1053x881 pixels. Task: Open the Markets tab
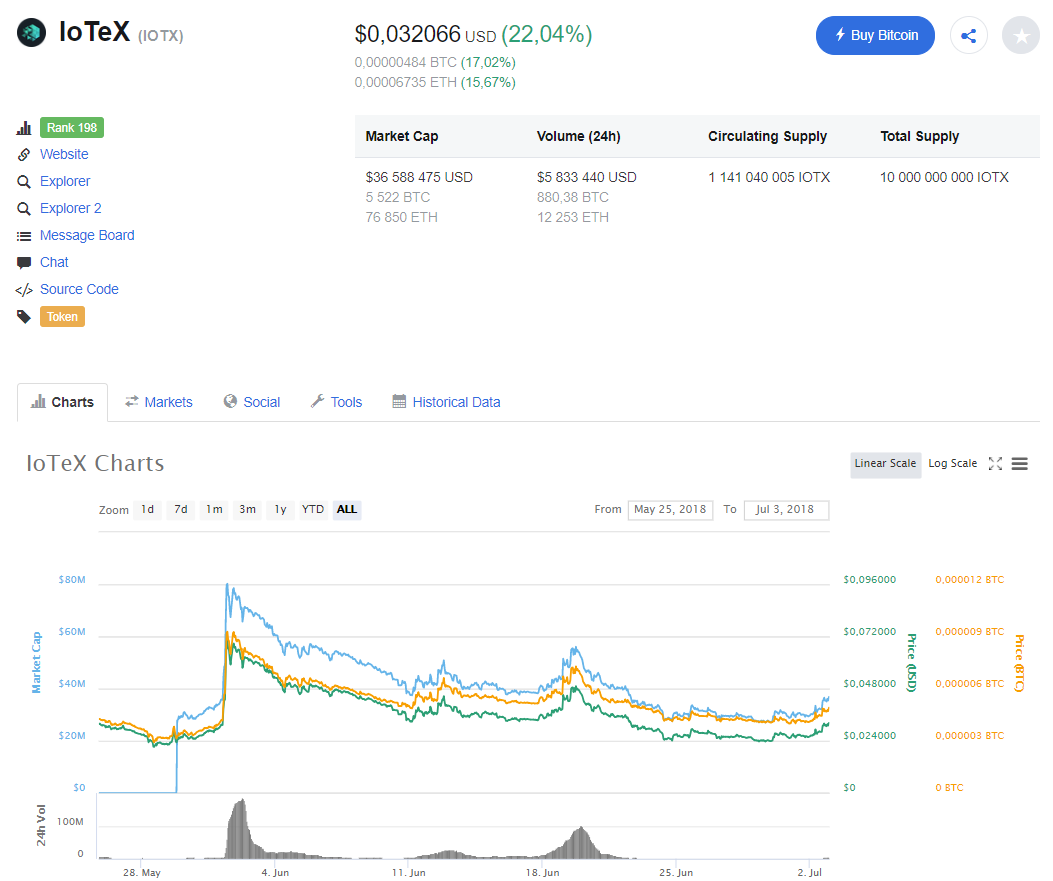click(x=158, y=402)
